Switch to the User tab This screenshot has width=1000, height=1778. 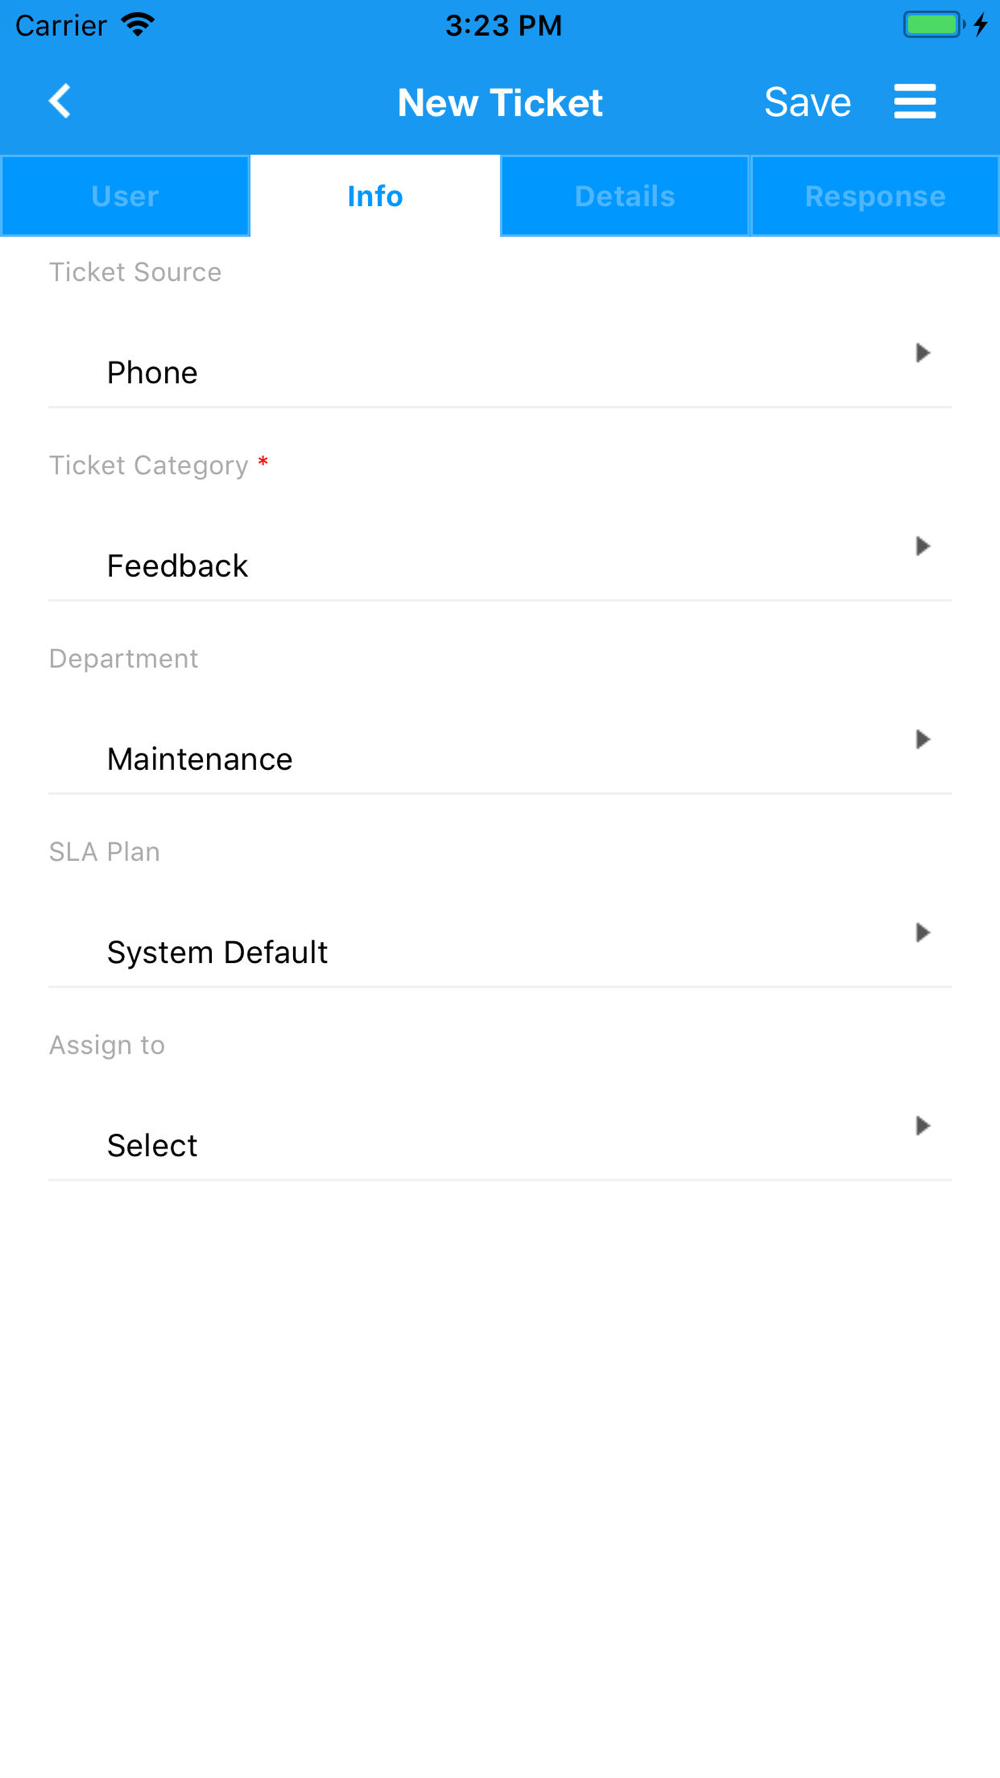click(x=125, y=196)
